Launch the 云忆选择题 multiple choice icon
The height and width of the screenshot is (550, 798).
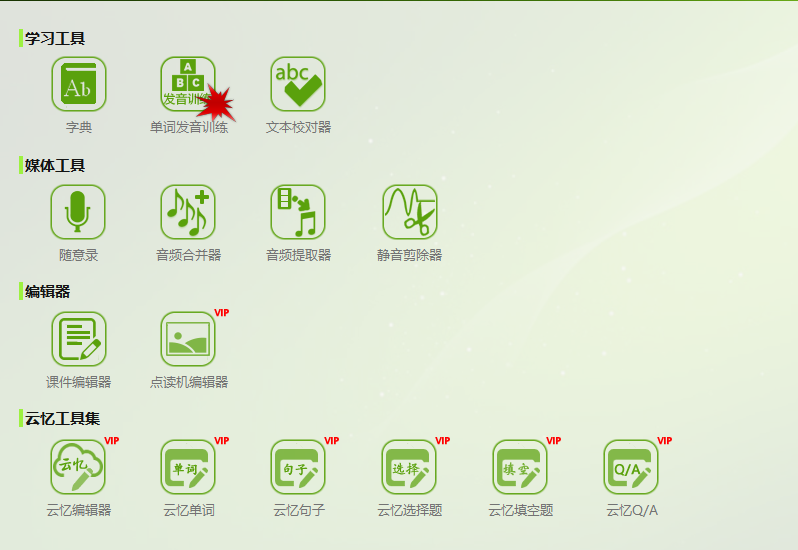[x=409, y=467]
